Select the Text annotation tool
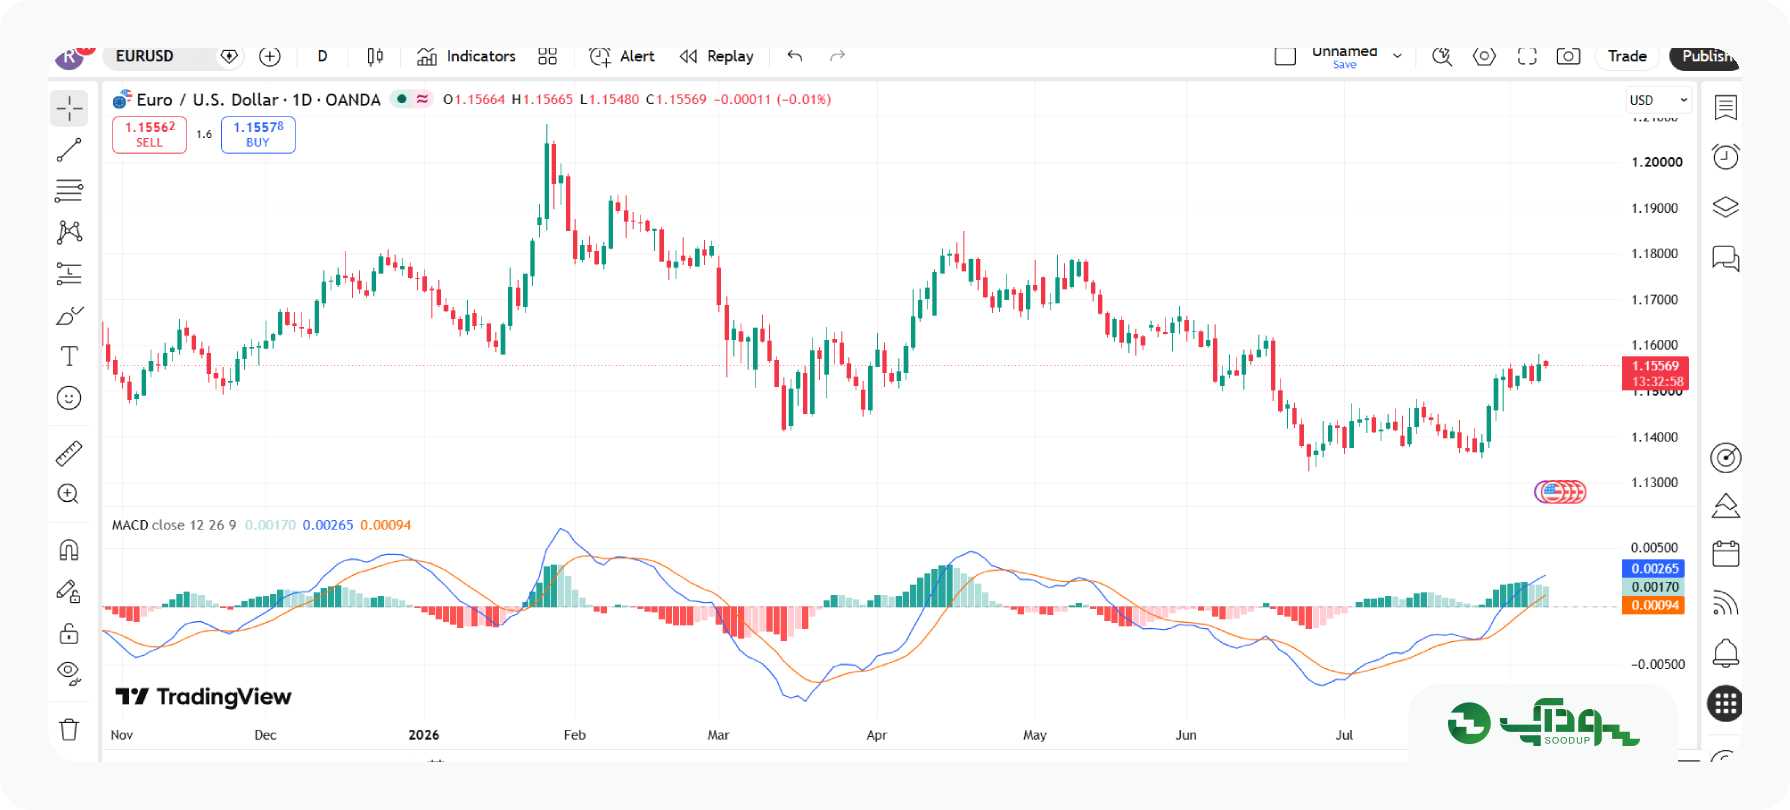Viewport: 1790px width, 810px height. pyautogui.click(x=69, y=356)
